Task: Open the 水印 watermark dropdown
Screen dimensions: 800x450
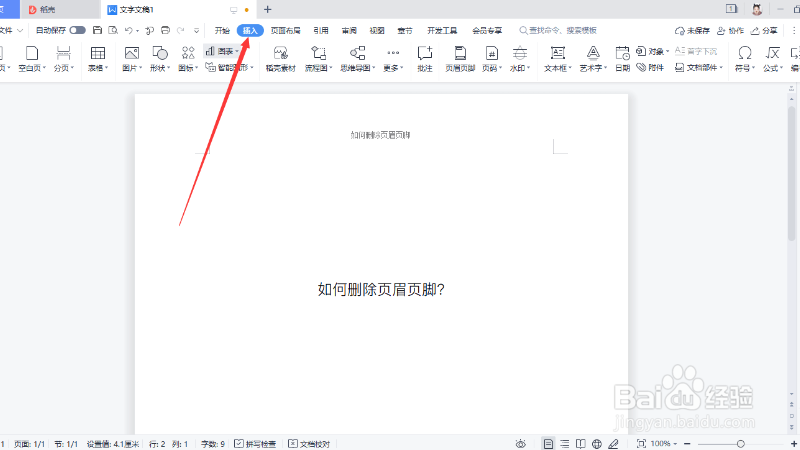Action: click(x=520, y=59)
